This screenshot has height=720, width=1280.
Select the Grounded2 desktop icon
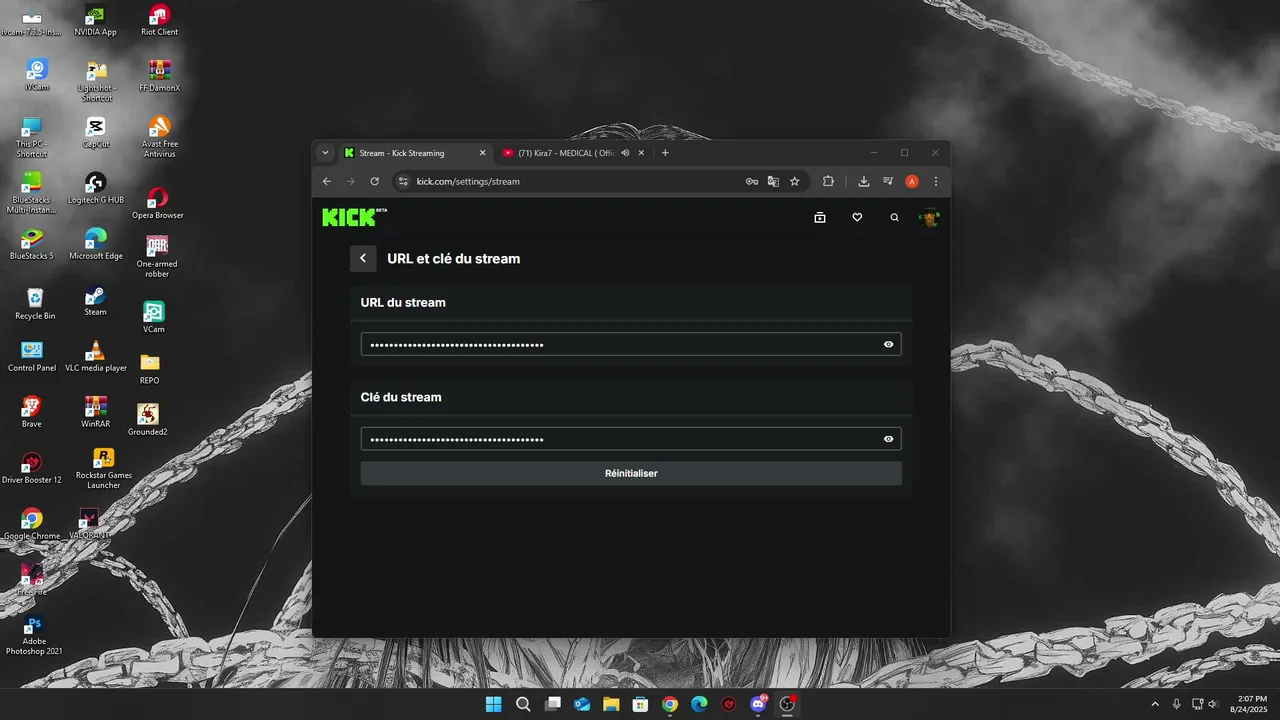(x=148, y=420)
